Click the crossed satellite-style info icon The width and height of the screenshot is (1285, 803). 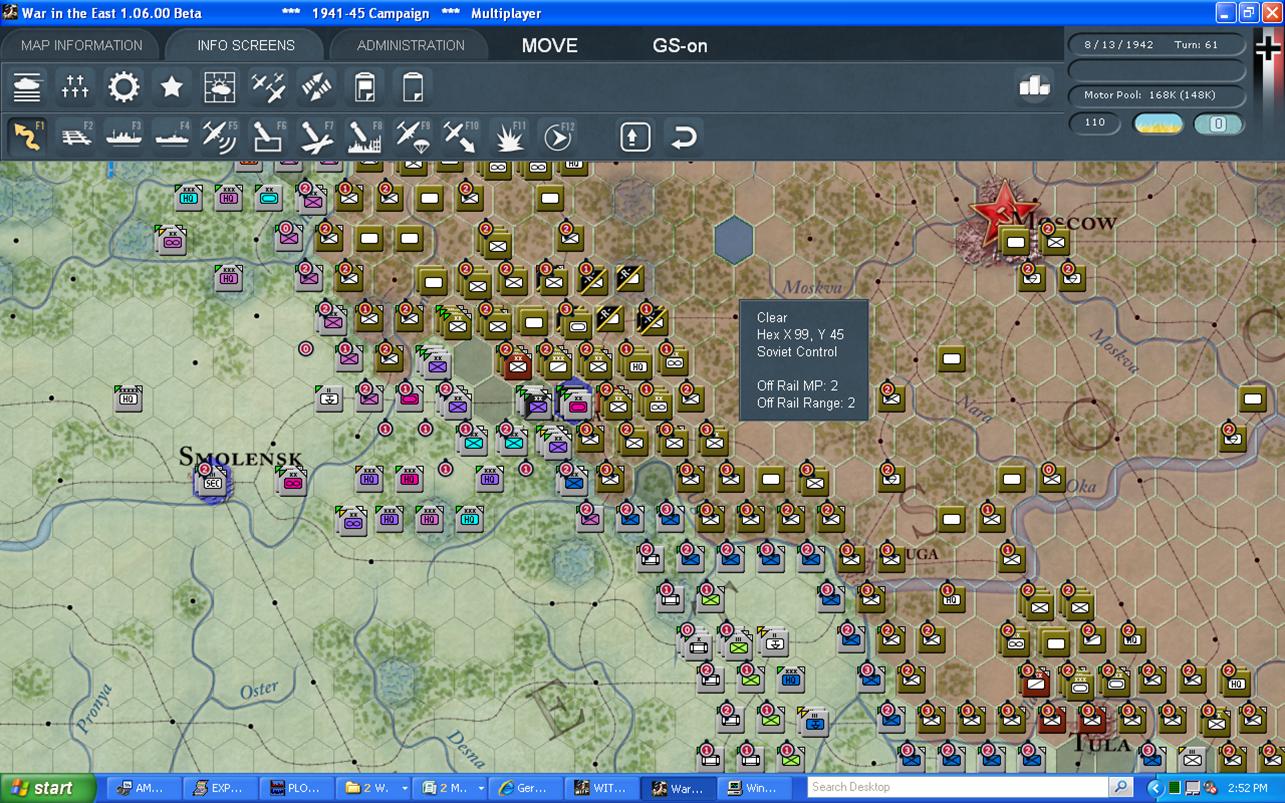316,87
